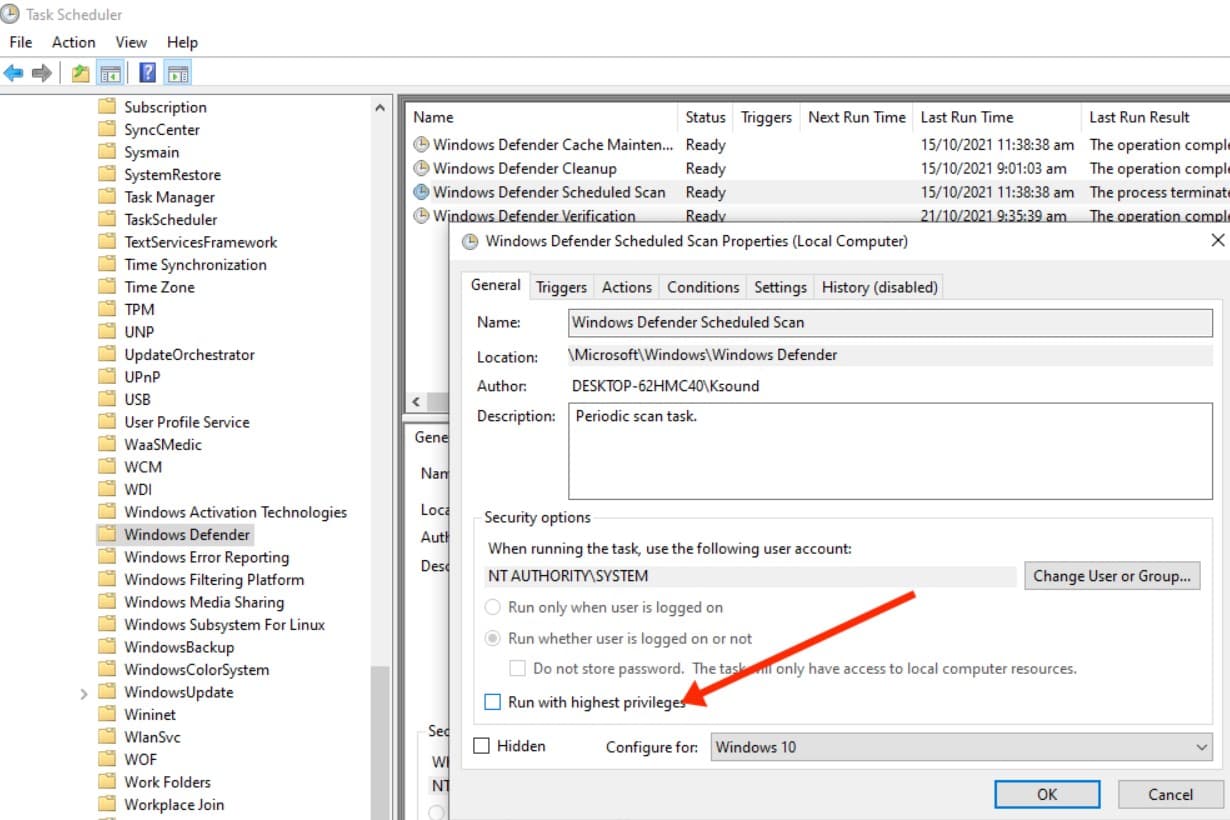Open the Help toolbar icon
The width and height of the screenshot is (1230, 820).
[148, 73]
